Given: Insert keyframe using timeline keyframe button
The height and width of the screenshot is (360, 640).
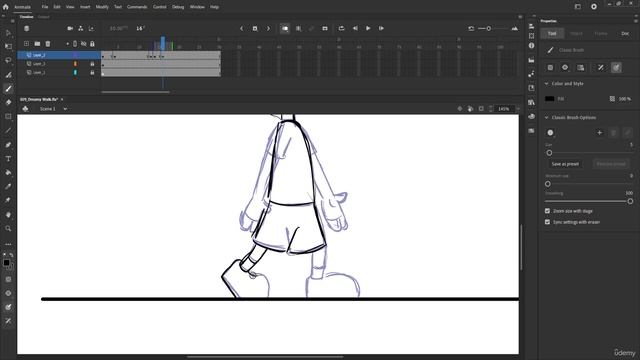Looking at the screenshot, I should 255,28.
